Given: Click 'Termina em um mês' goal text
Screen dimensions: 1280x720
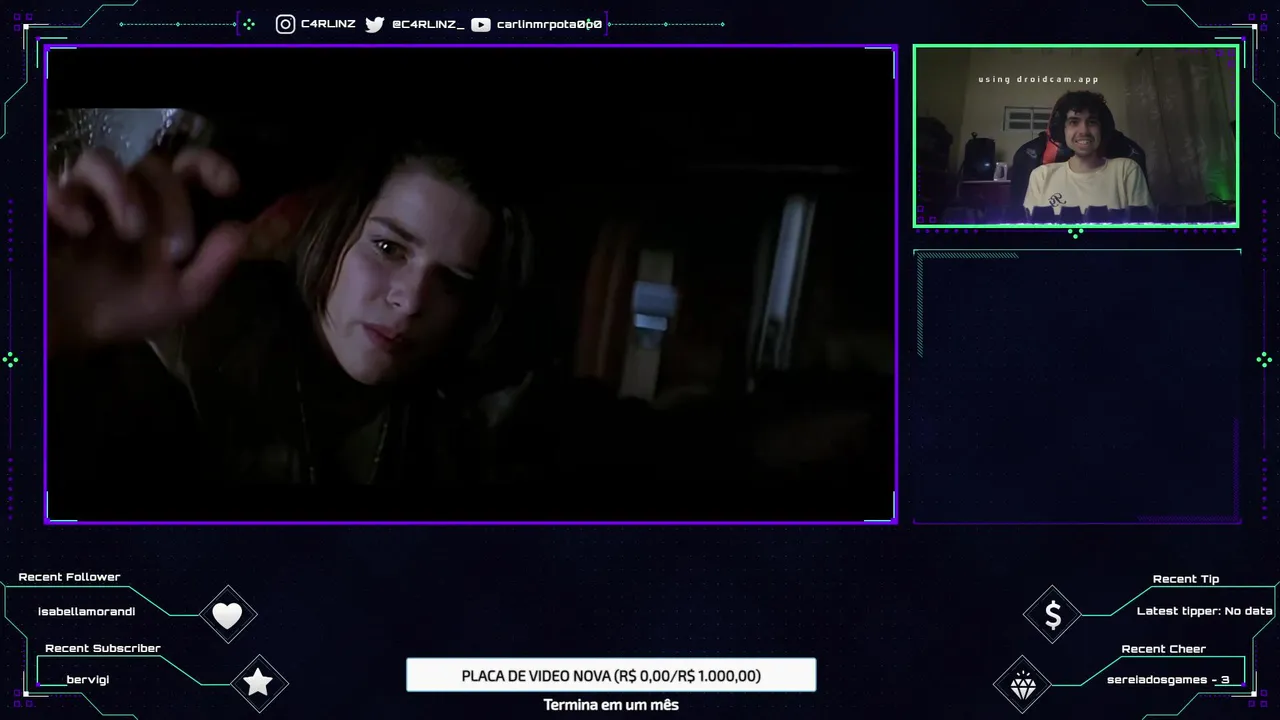Looking at the screenshot, I should click(611, 705).
